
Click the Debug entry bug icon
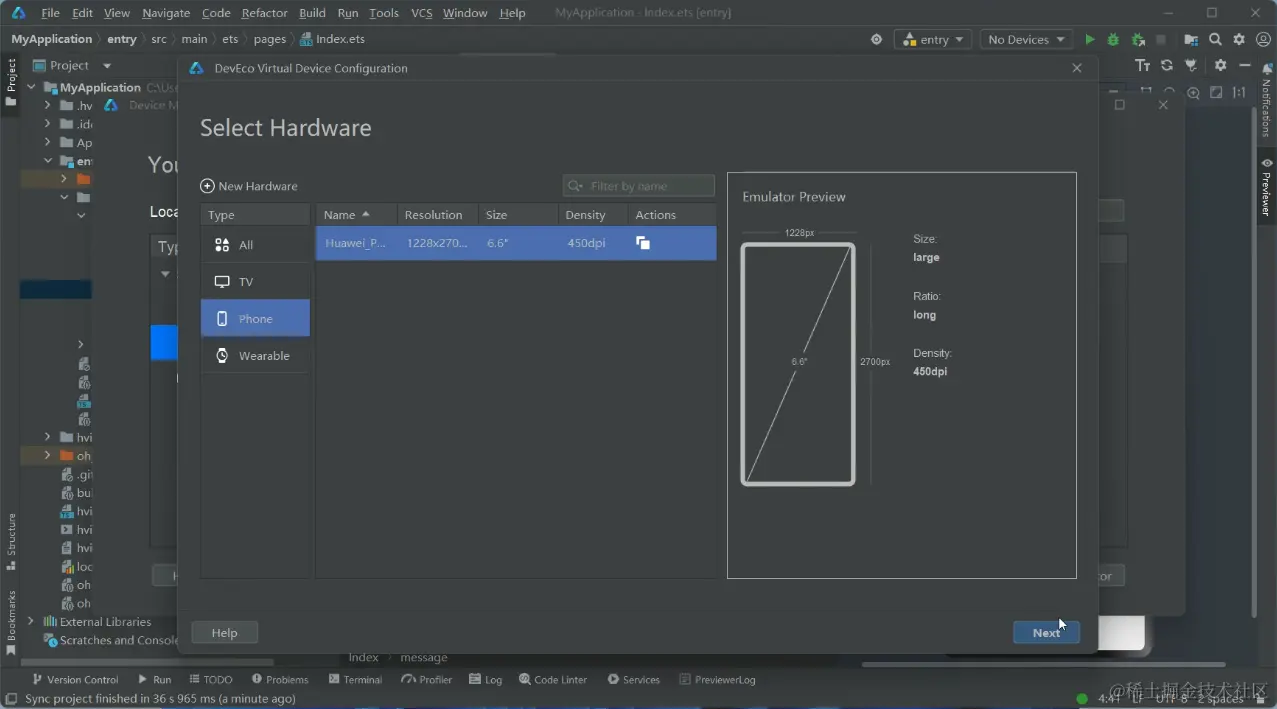[x=1113, y=40]
